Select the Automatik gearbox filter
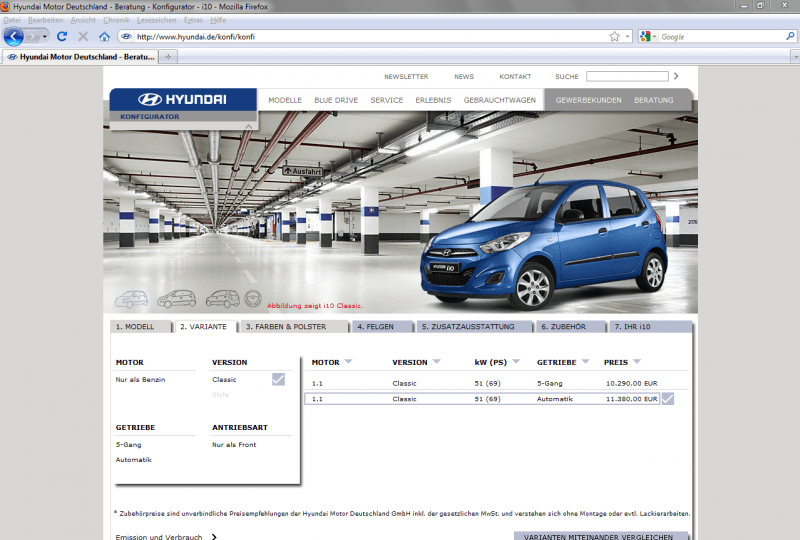The width and height of the screenshot is (800, 540). (134, 460)
